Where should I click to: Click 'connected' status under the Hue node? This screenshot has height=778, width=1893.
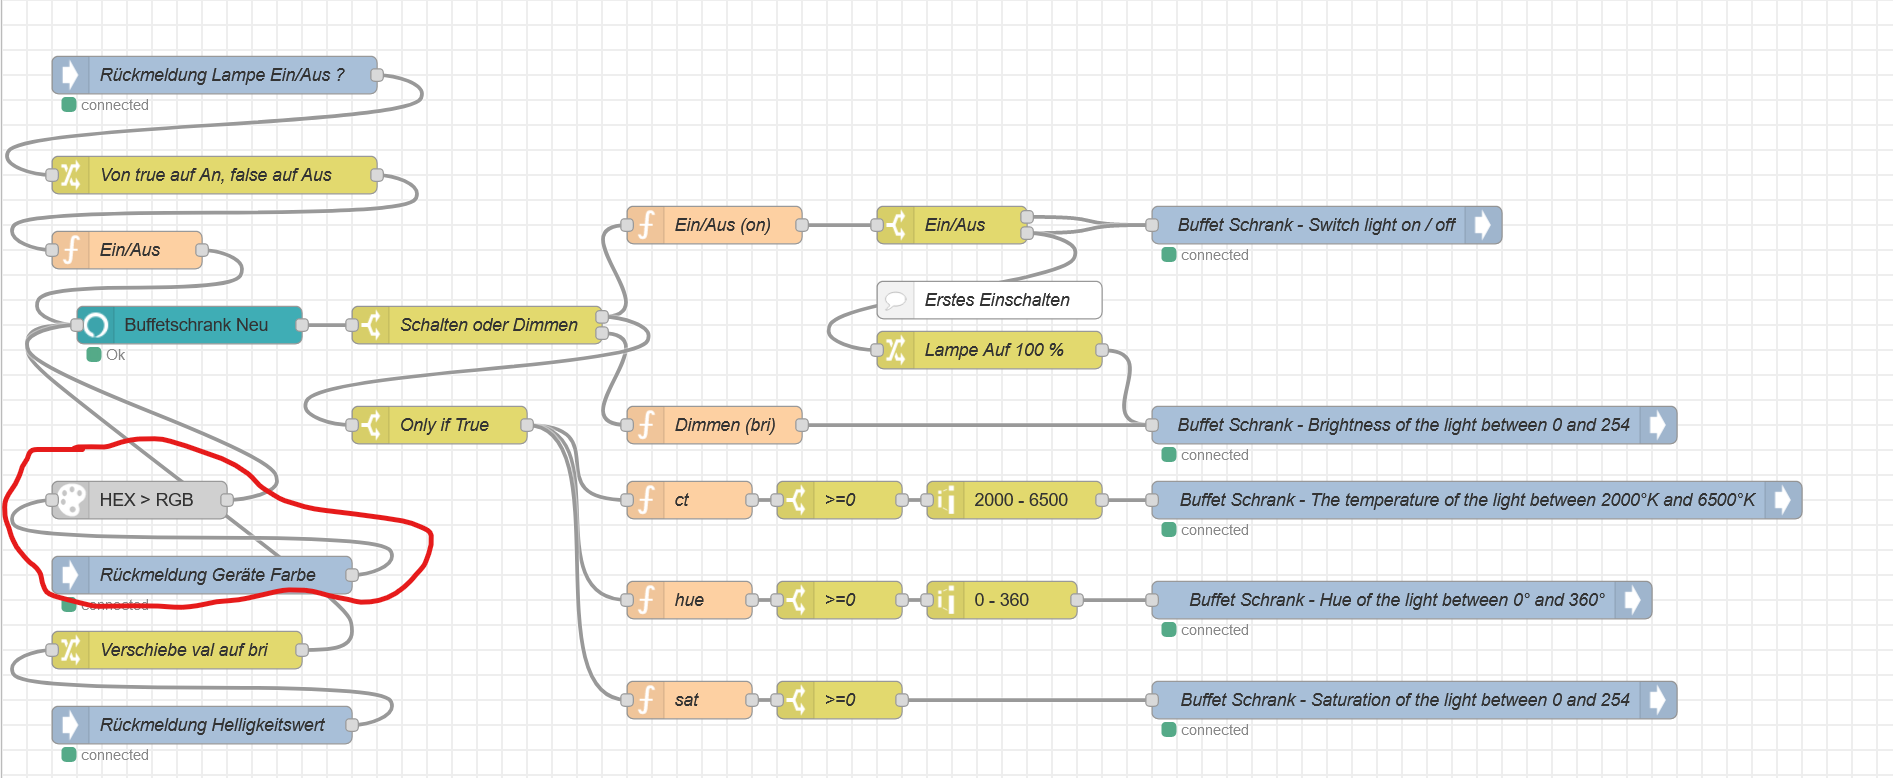pos(1205,630)
